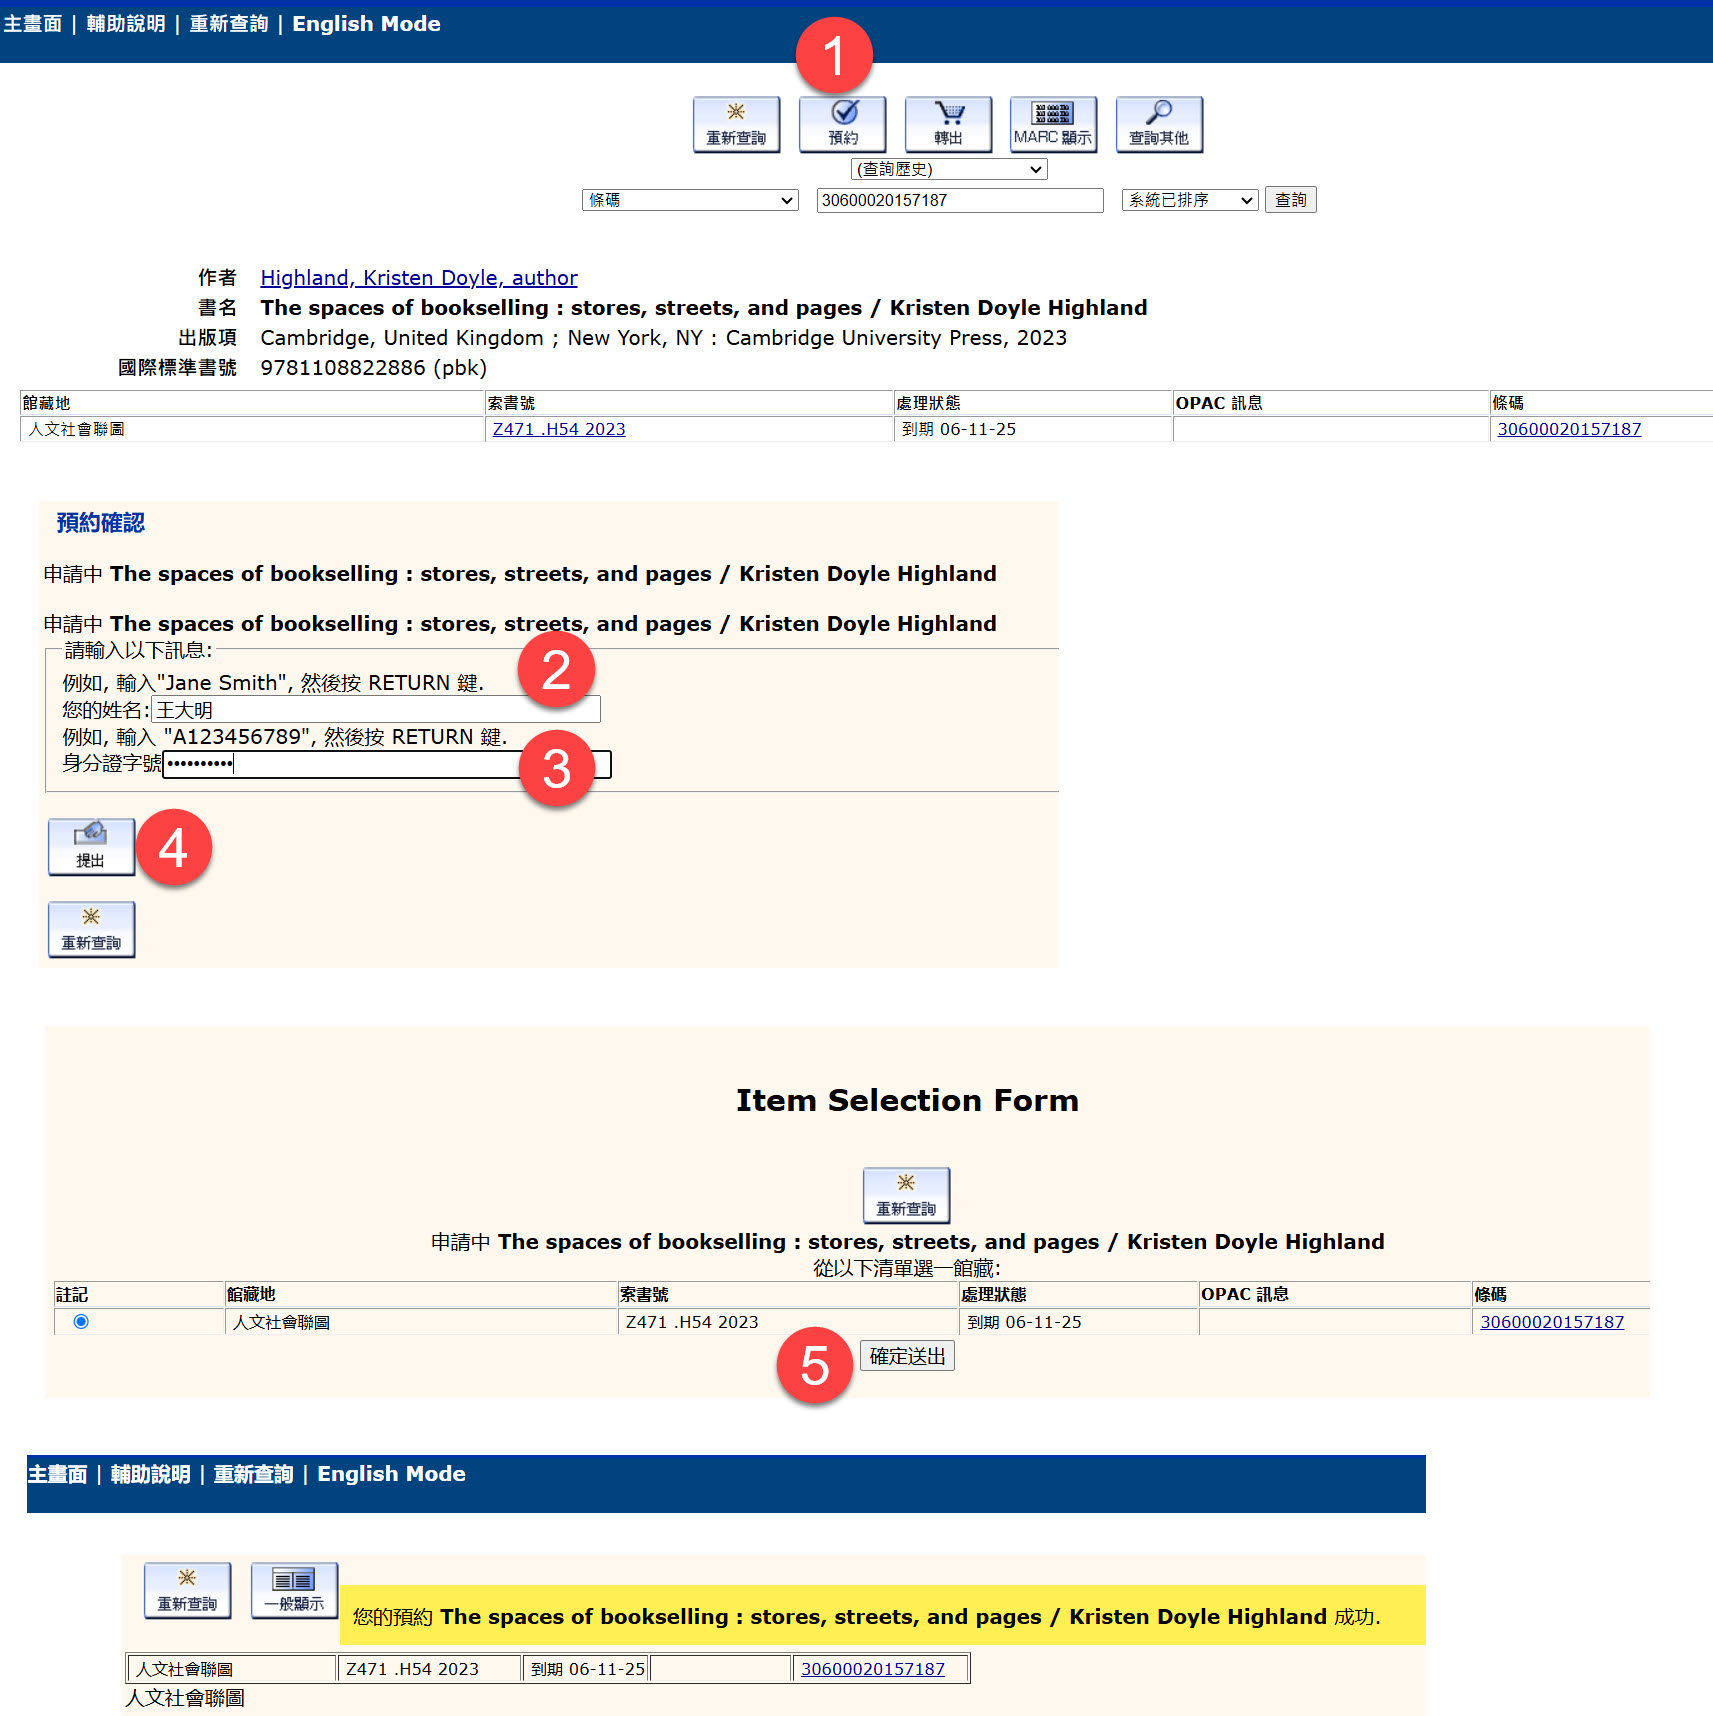Click the 身分證字號 ID password field

pos(387,764)
